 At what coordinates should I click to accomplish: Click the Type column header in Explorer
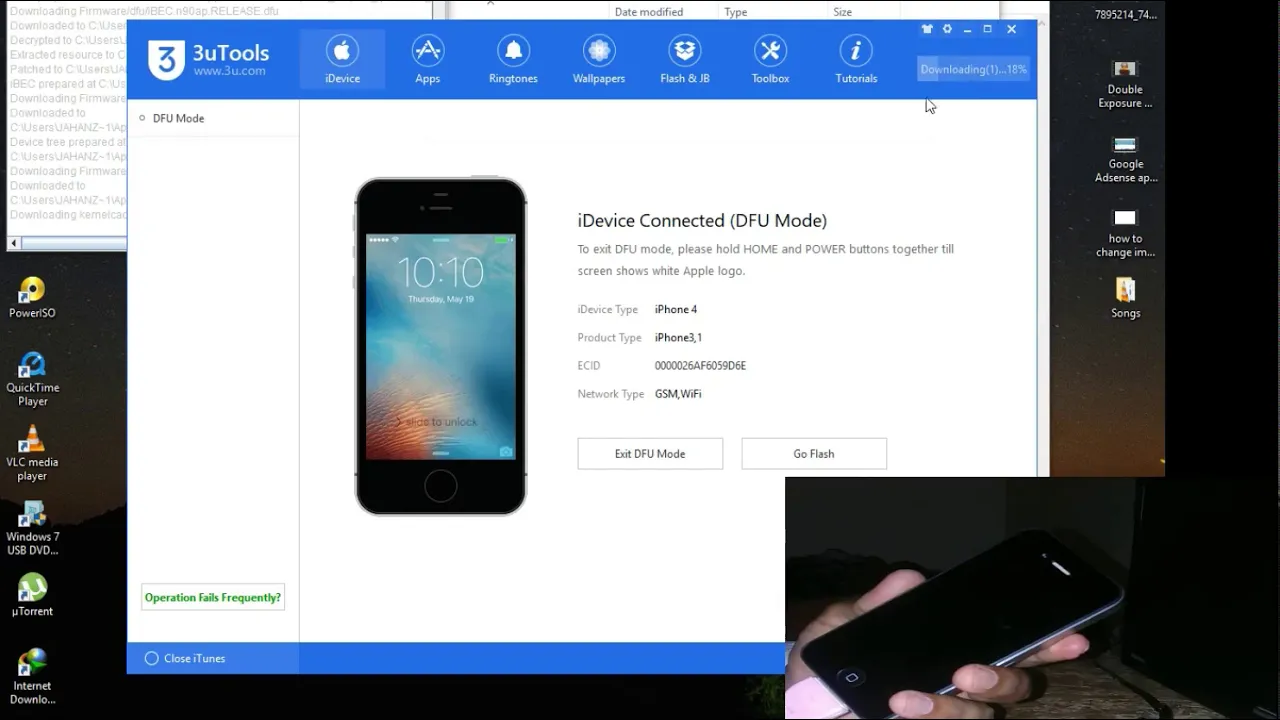736,12
